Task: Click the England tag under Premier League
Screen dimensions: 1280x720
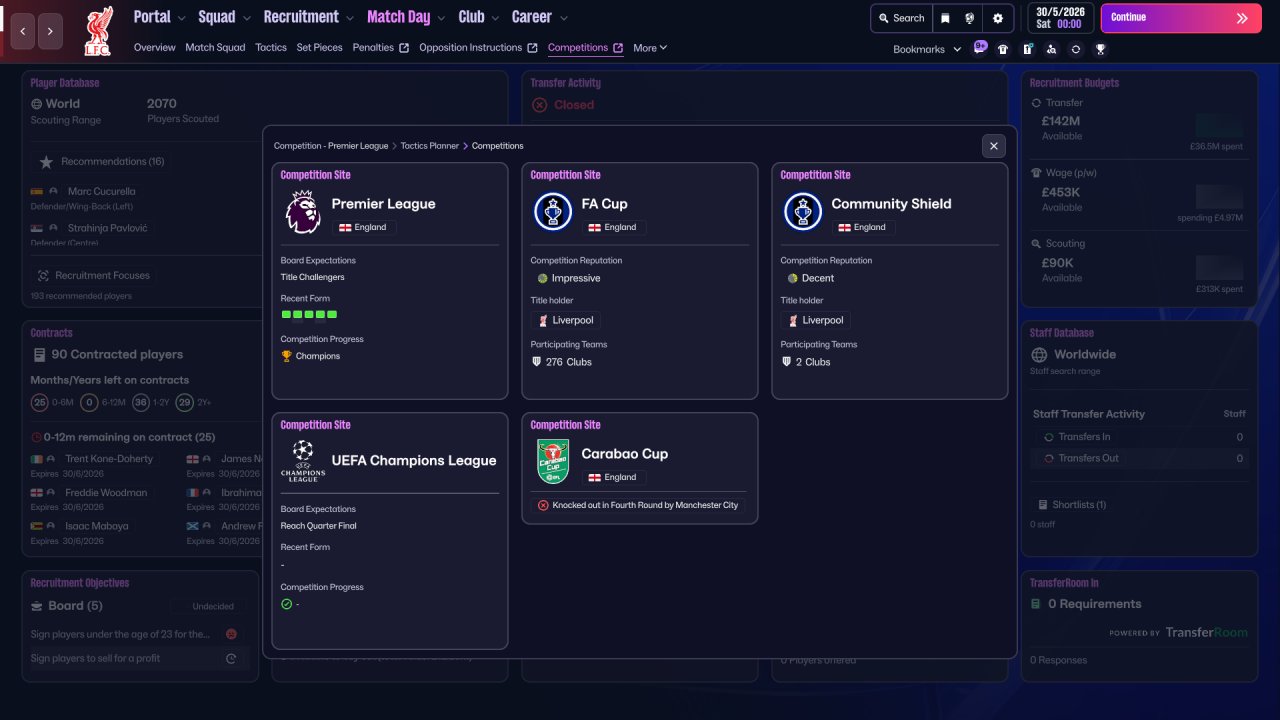Action: [x=364, y=227]
